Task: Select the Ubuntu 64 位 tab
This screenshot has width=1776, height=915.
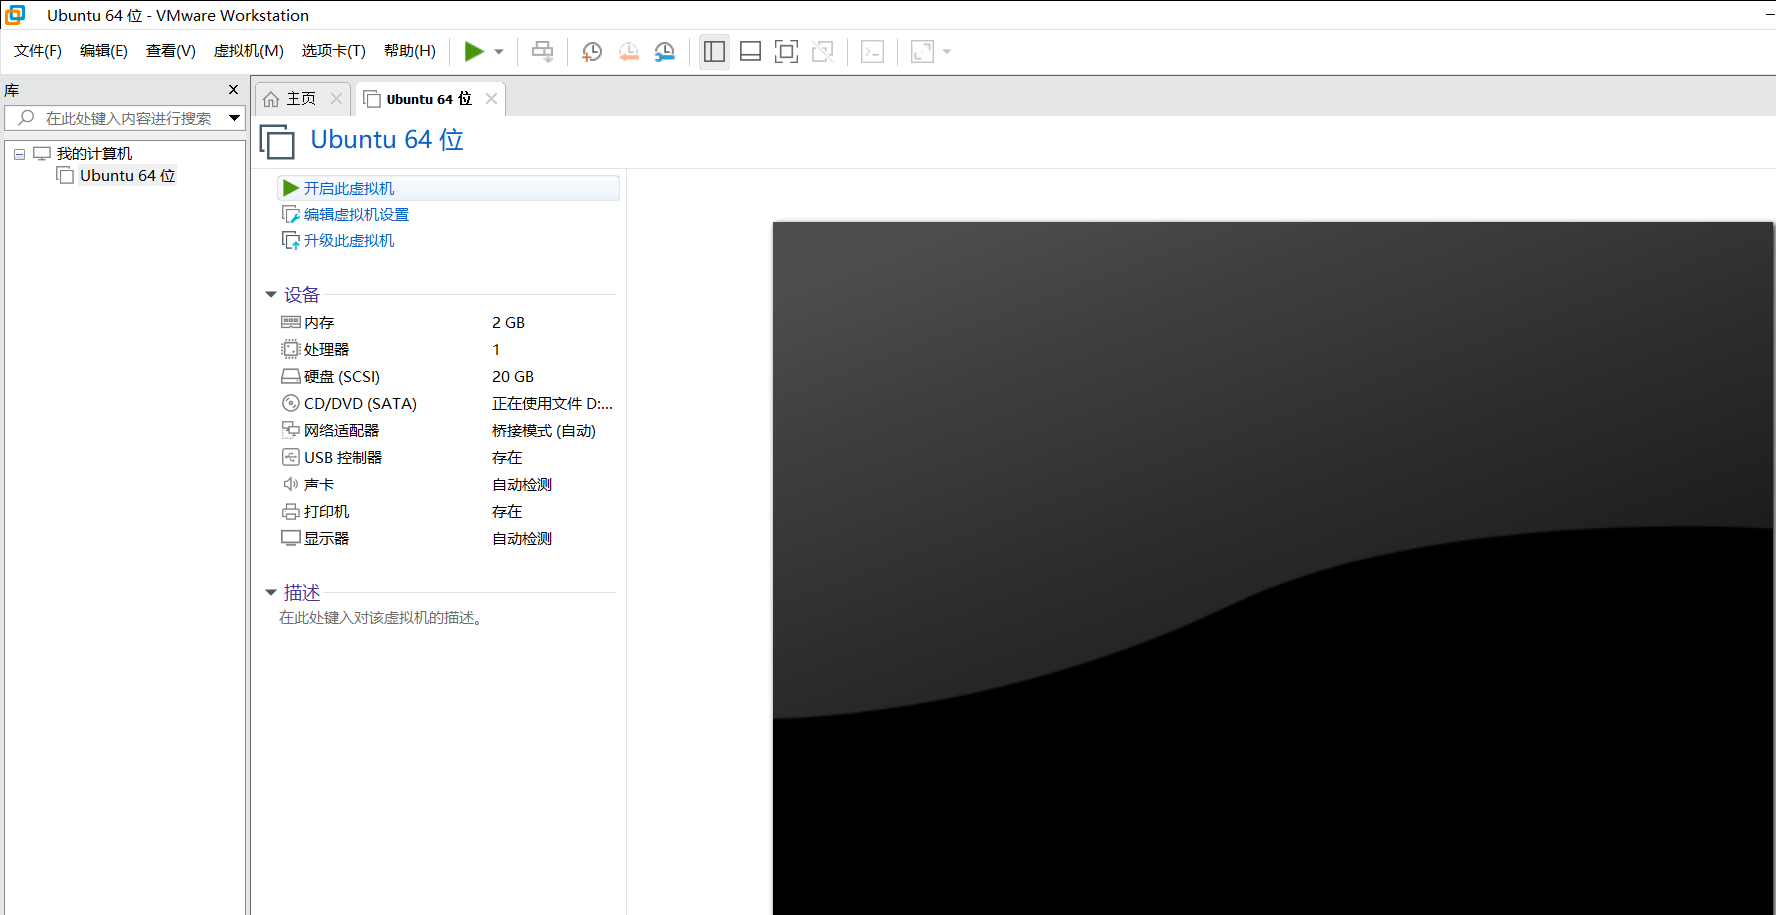Action: (x=429, y=99)
